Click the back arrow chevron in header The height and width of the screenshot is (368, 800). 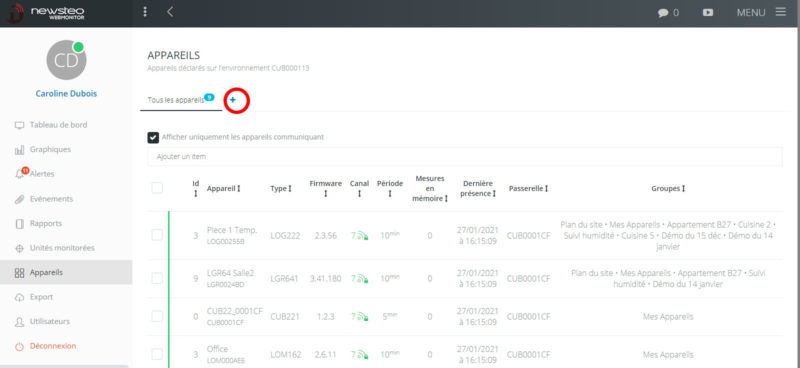point(170,12)
